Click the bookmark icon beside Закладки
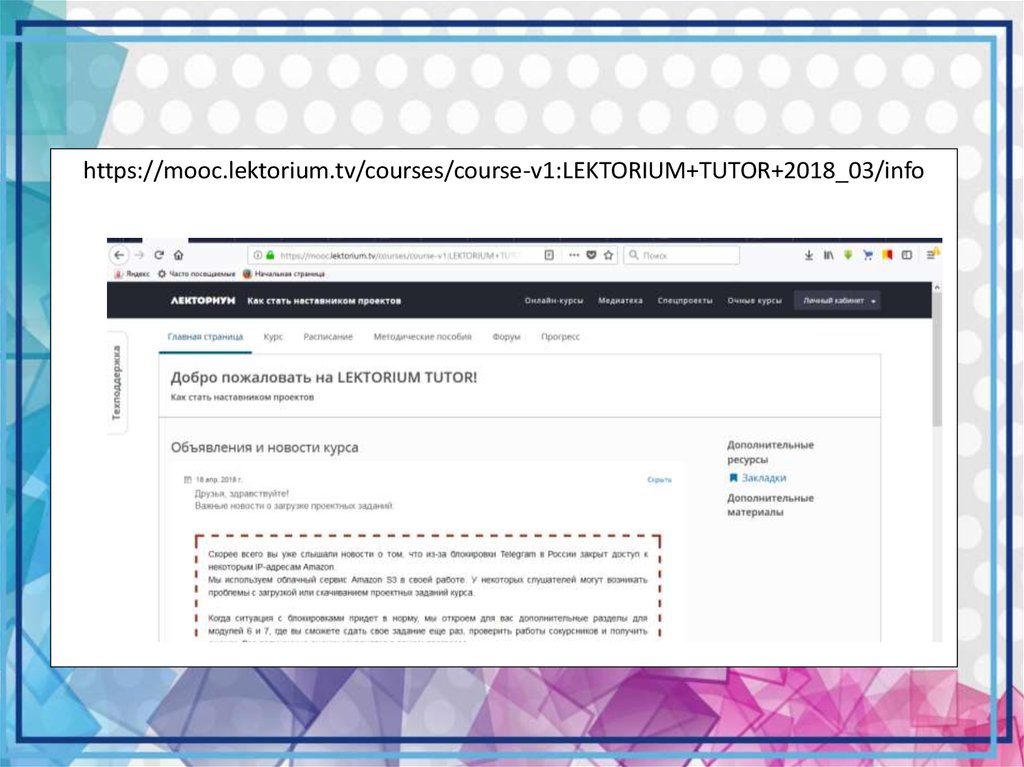The height and width of the screenshot is (767, 1024). click(733, 478)
